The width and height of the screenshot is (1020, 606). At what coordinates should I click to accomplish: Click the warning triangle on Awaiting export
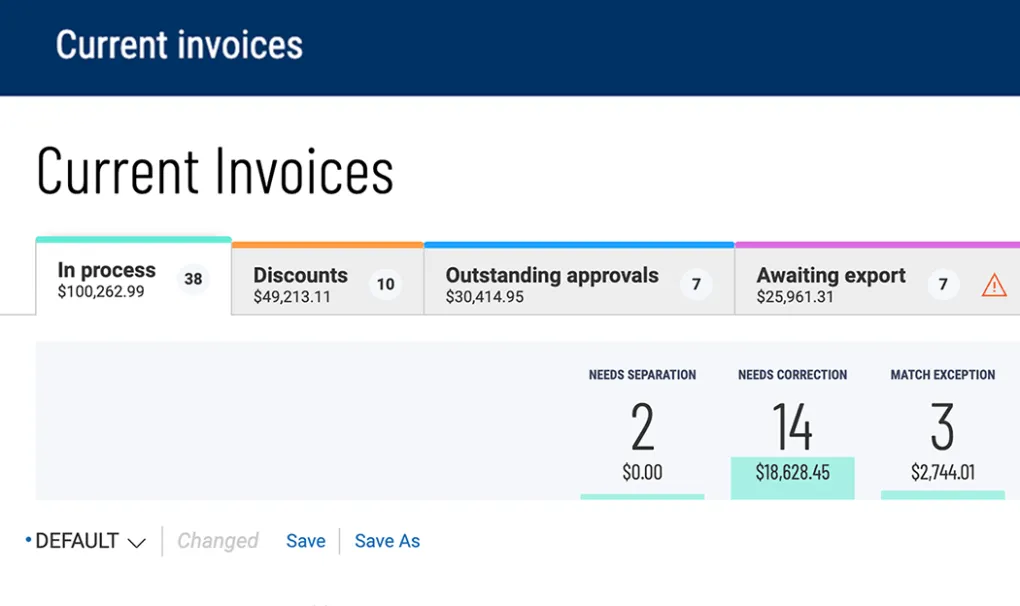(993, 285)
